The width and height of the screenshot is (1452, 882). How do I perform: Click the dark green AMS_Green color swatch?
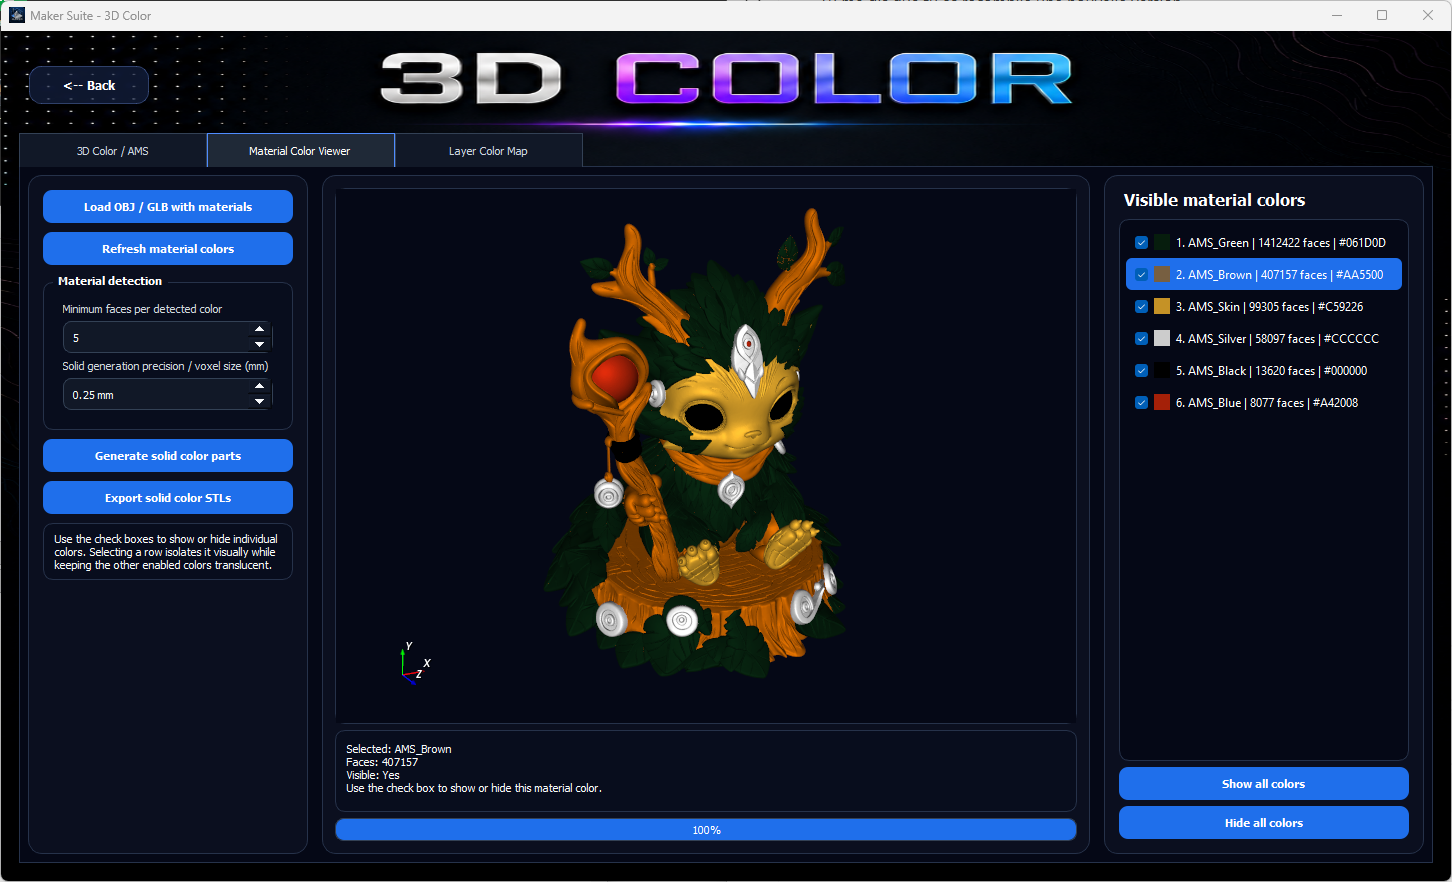pyautogui.click(x=1162, y=243)
